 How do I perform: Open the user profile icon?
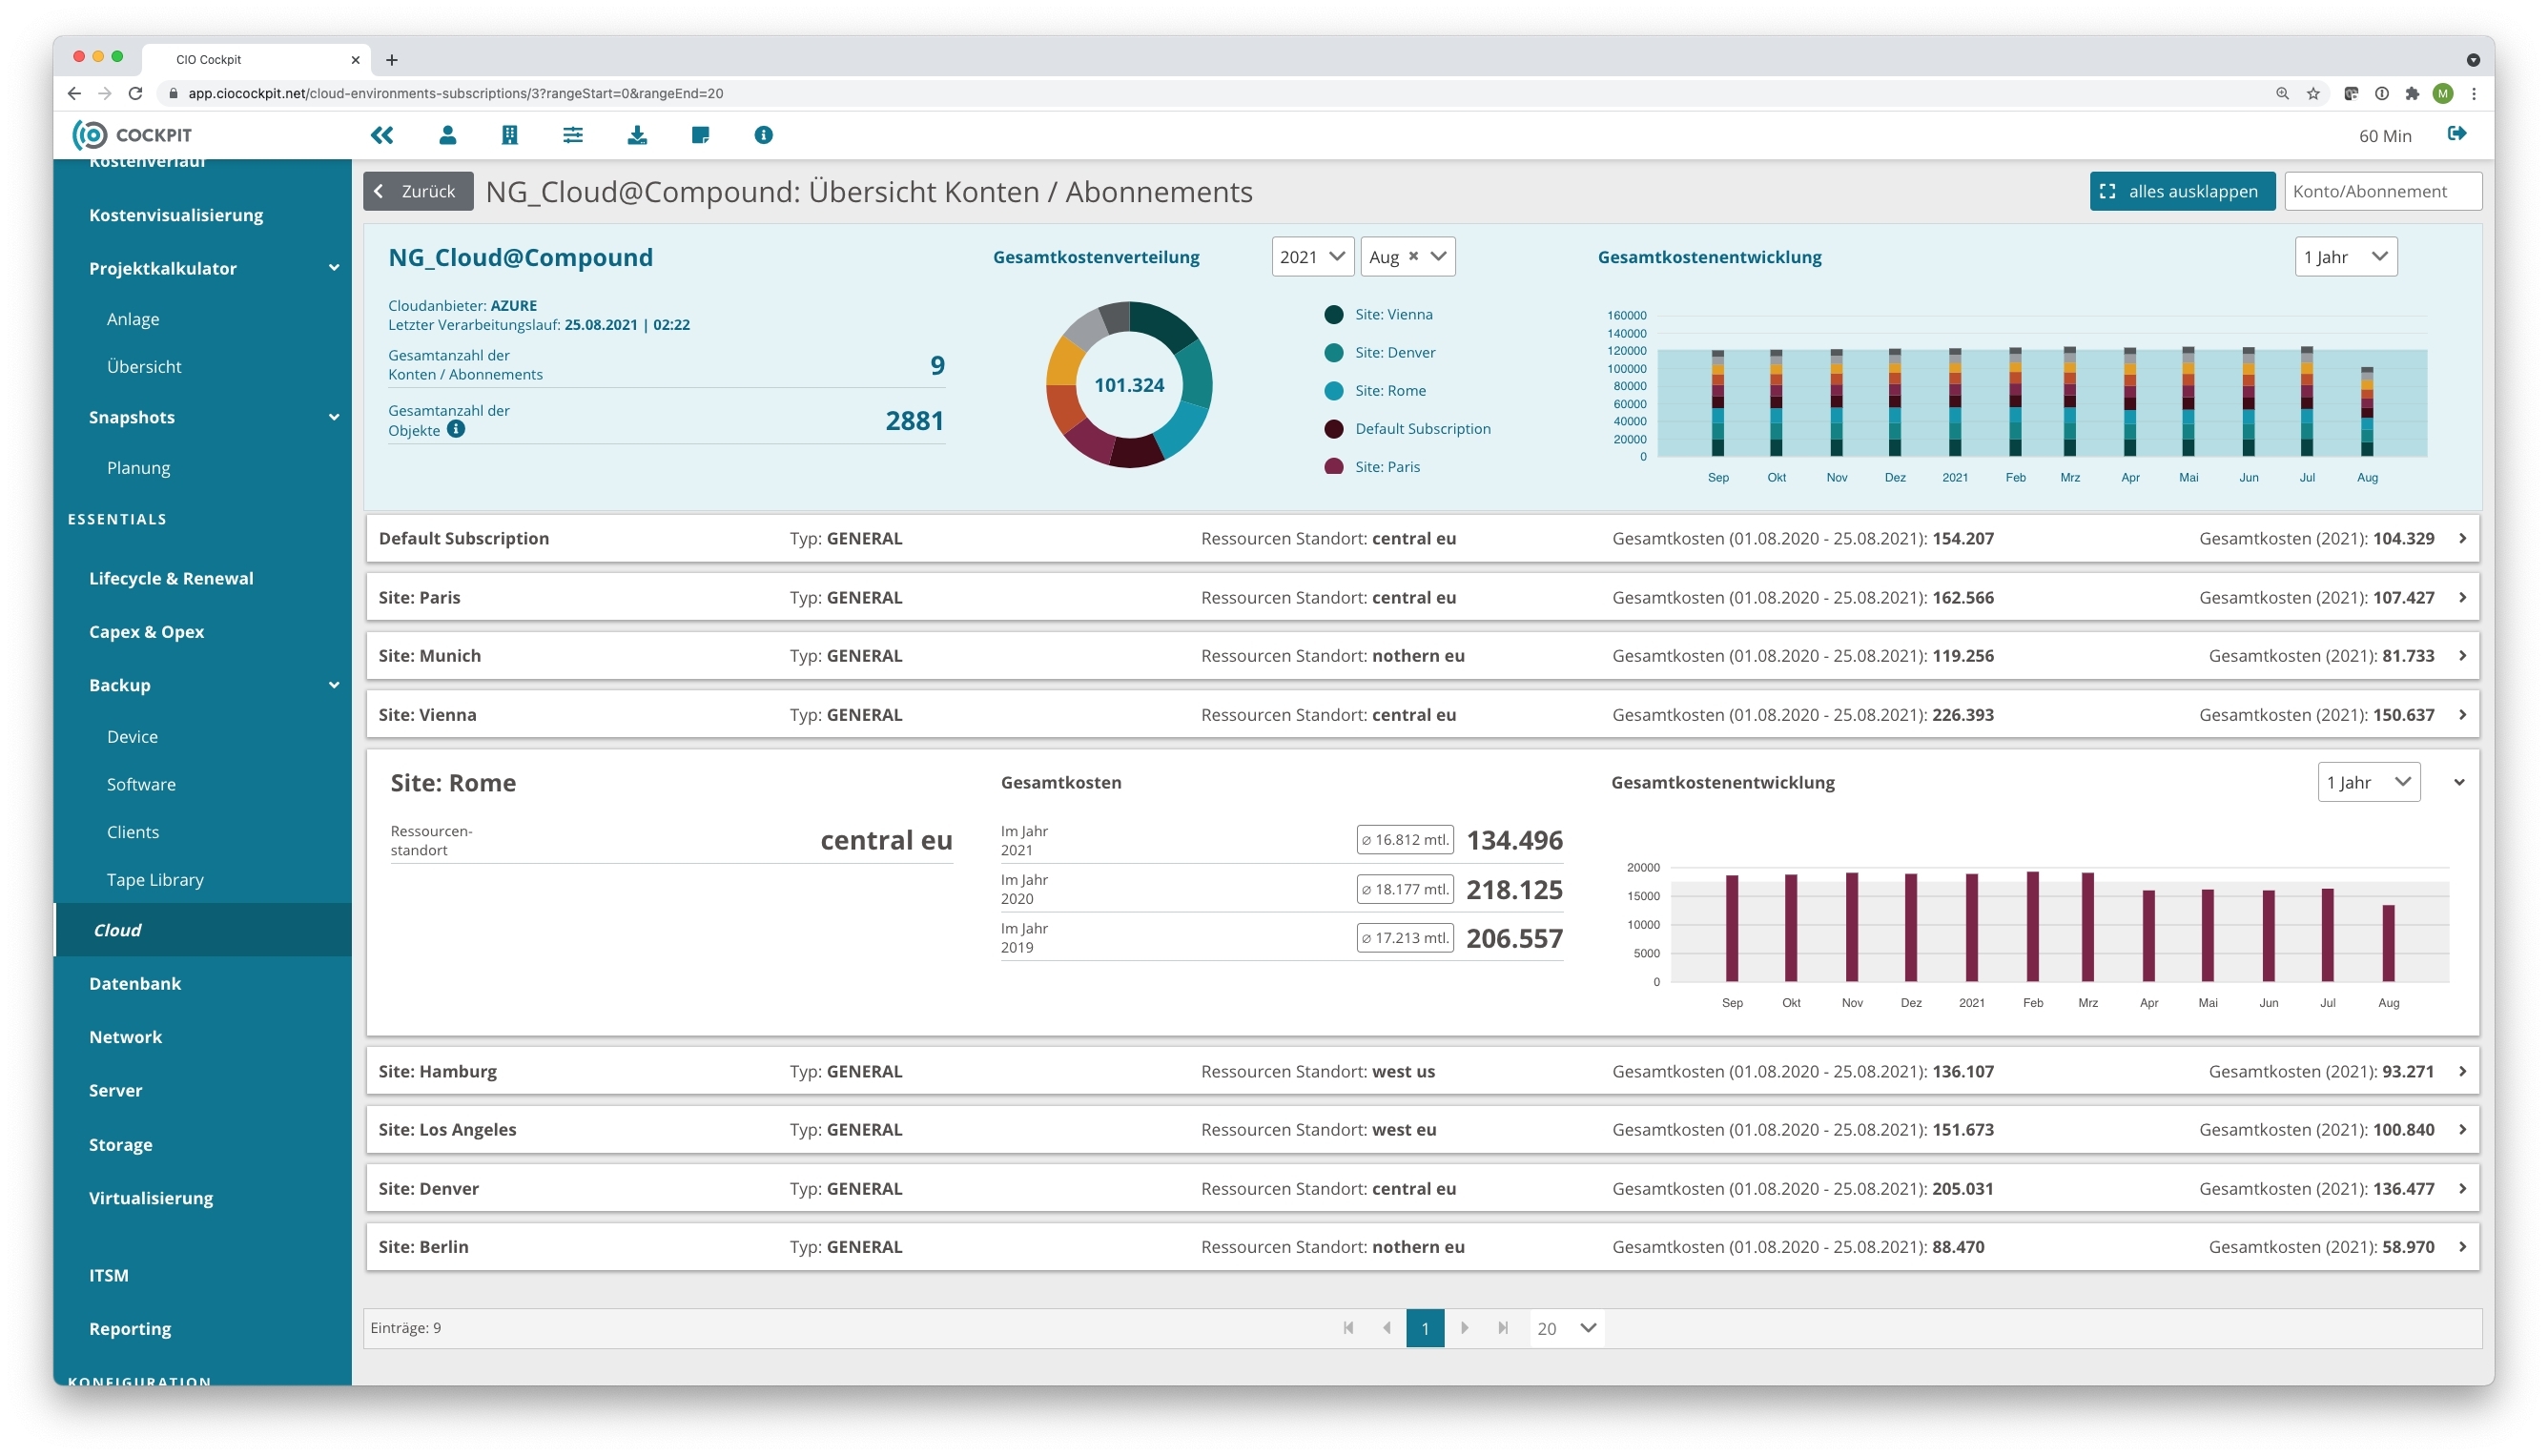447,135
